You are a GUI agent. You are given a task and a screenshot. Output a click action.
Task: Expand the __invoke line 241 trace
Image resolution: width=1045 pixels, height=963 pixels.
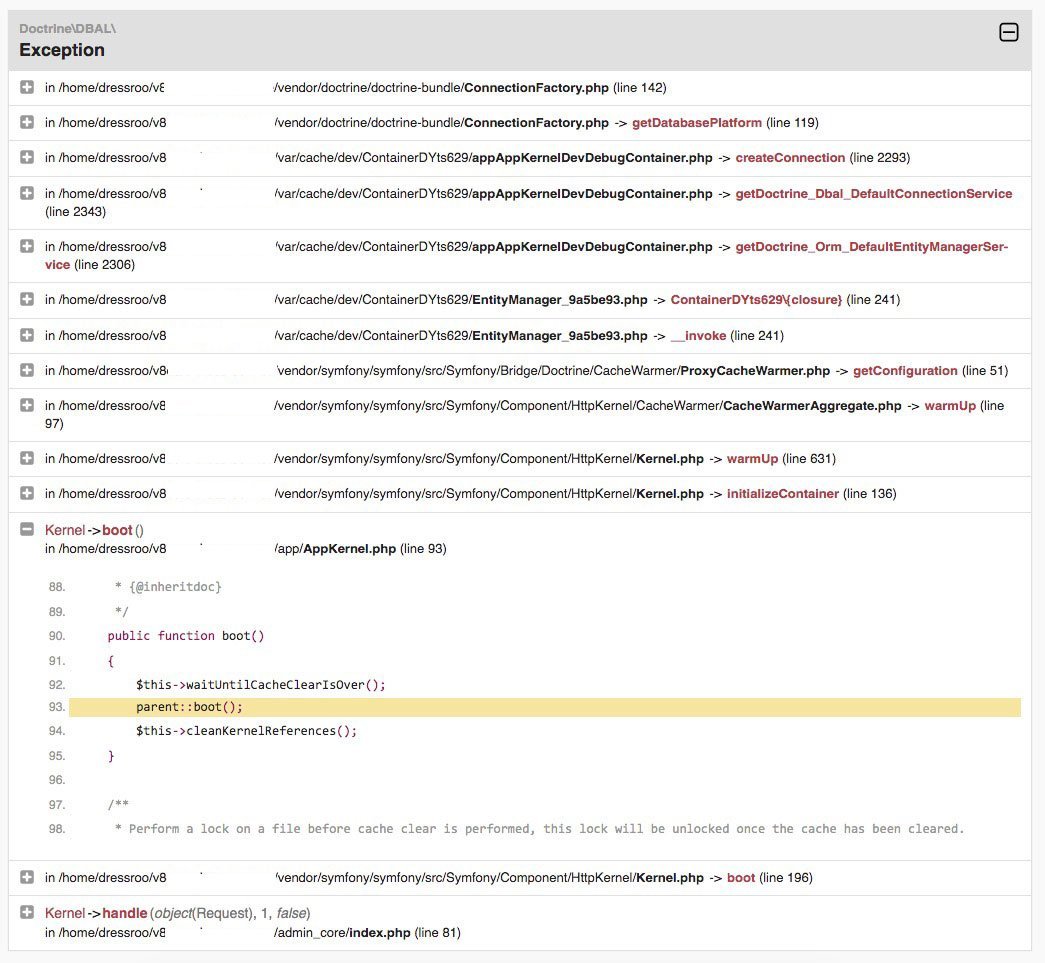27,336
